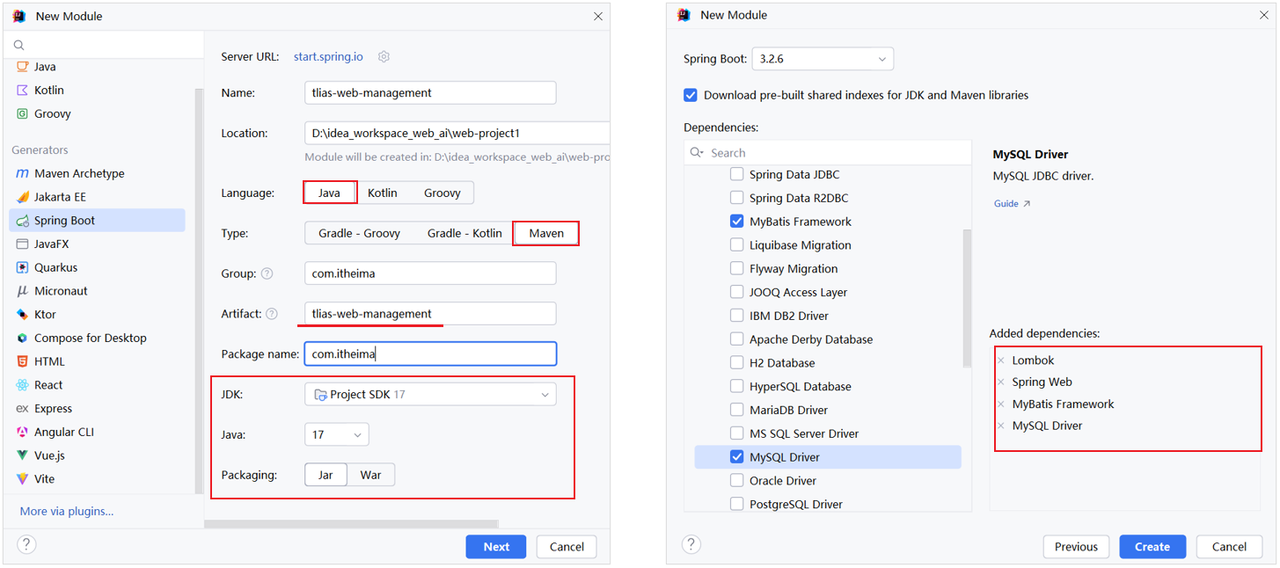This screenshot has height=568, width=1280.
Task: Choose the Jakarta EE generator icon
Action: [x=22, y=197]
